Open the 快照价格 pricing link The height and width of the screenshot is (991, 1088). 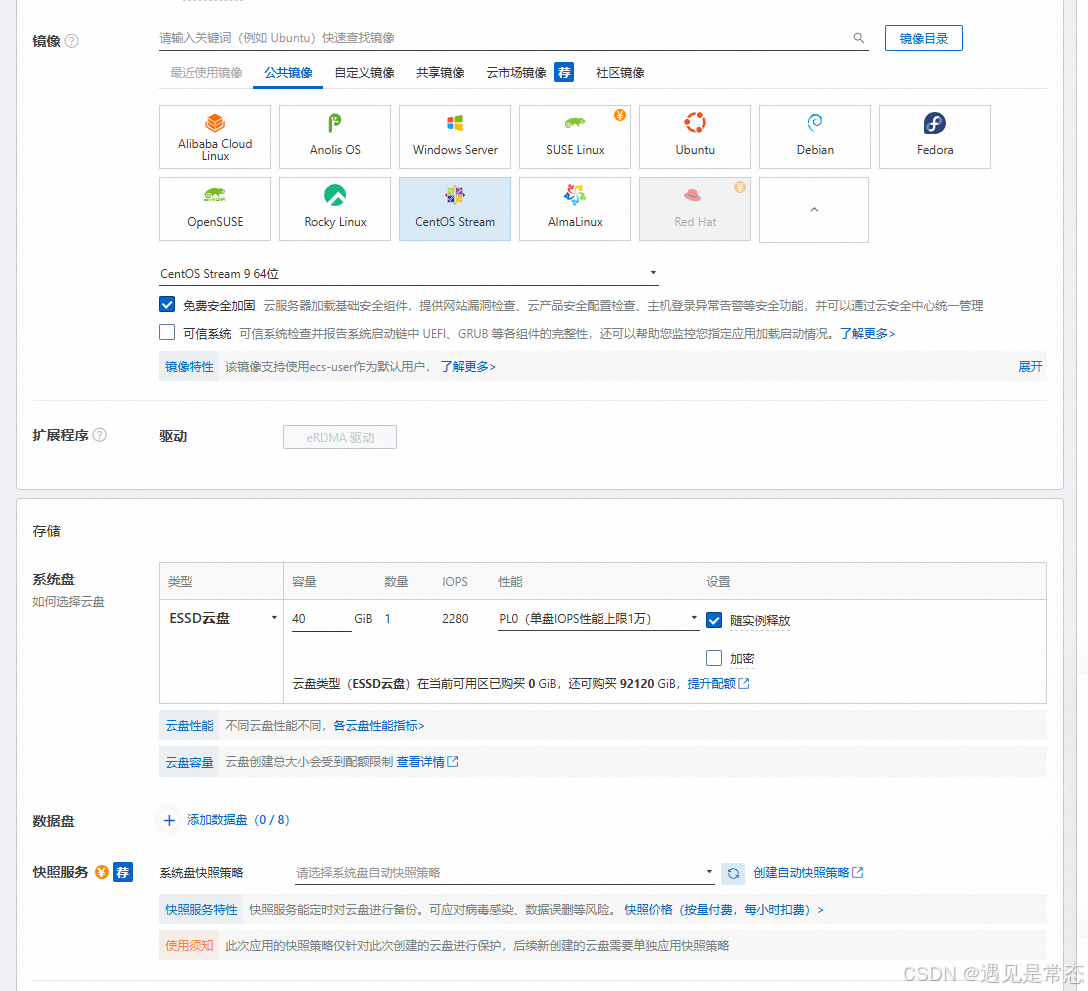point(724,910)
